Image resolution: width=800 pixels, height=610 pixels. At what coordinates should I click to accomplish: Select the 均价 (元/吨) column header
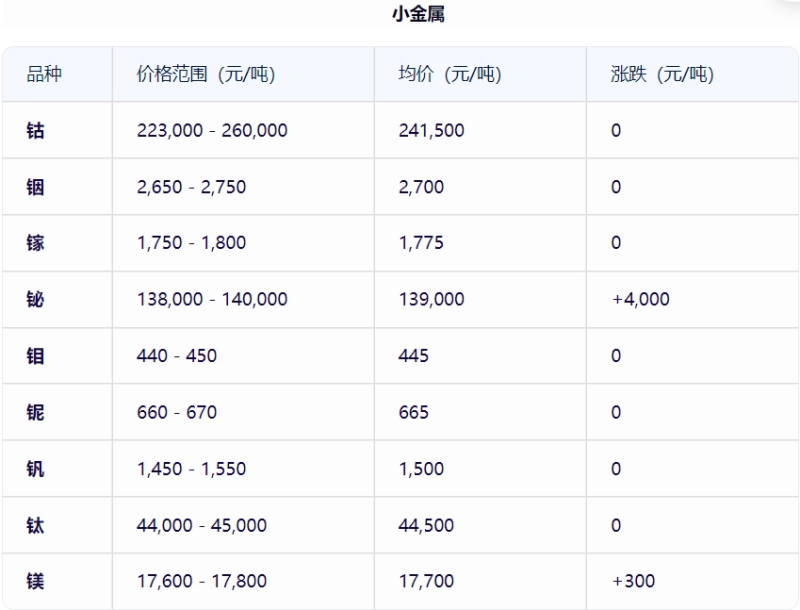(x=450, y=74)
